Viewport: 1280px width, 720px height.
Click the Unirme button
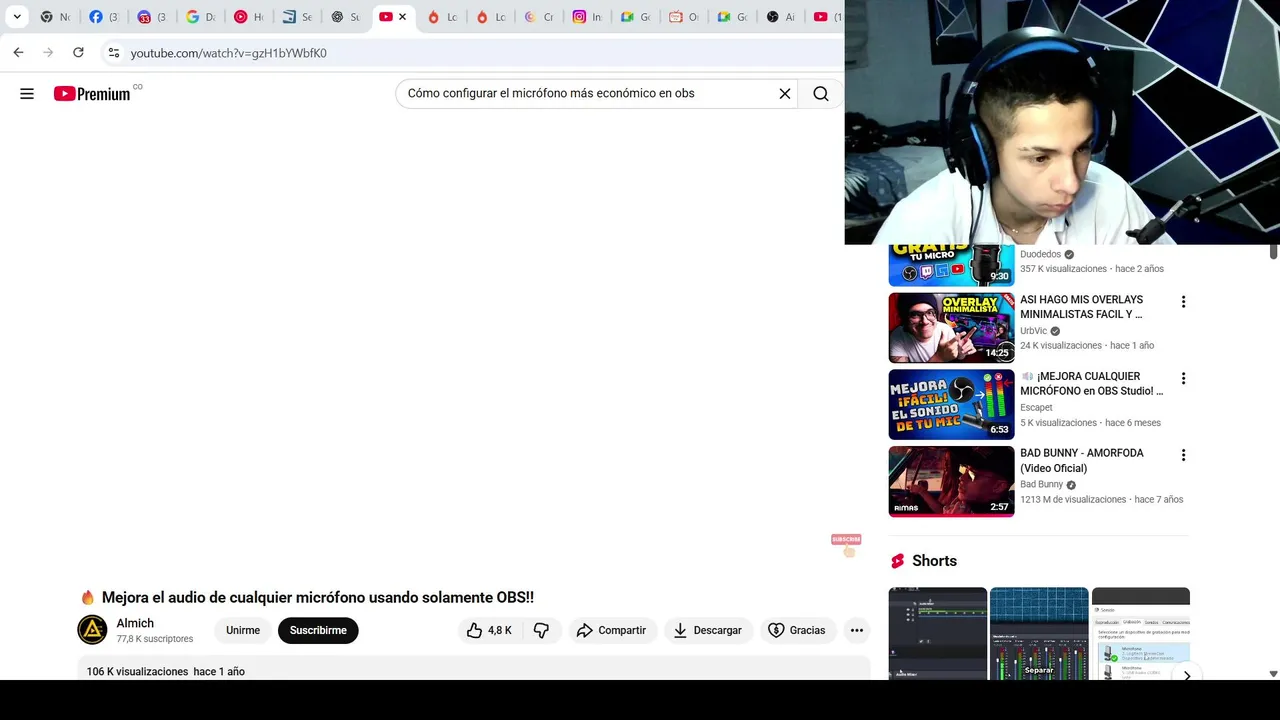click(x=243, y=630)
